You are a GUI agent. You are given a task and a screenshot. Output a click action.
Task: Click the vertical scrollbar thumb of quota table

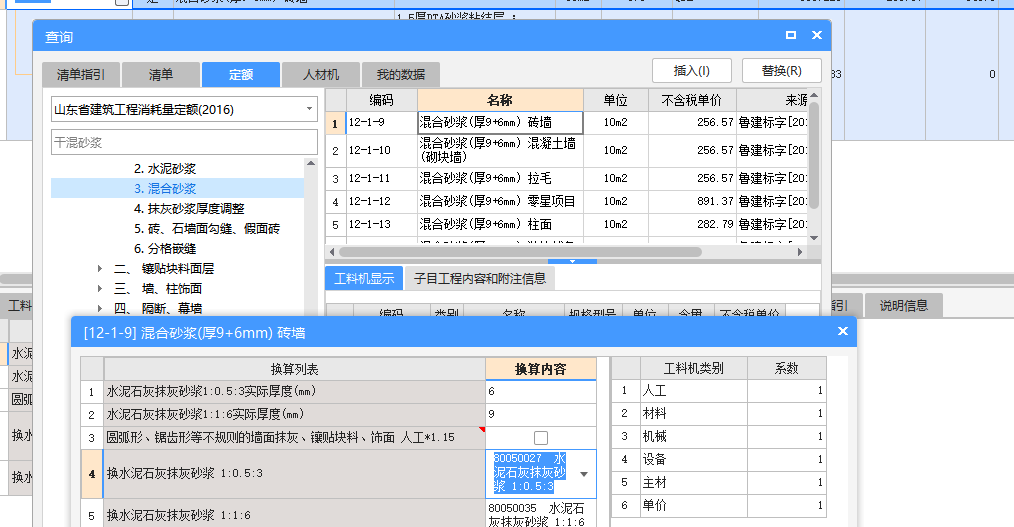[814, 155]
